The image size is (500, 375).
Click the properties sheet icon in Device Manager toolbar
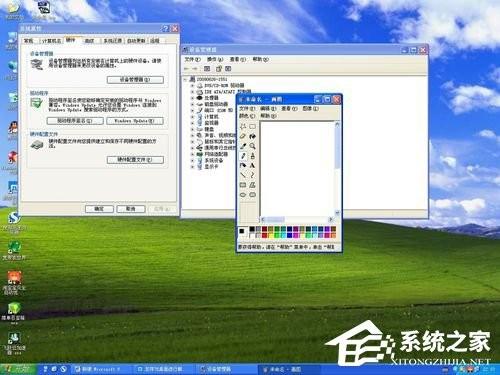pos(219,69)
